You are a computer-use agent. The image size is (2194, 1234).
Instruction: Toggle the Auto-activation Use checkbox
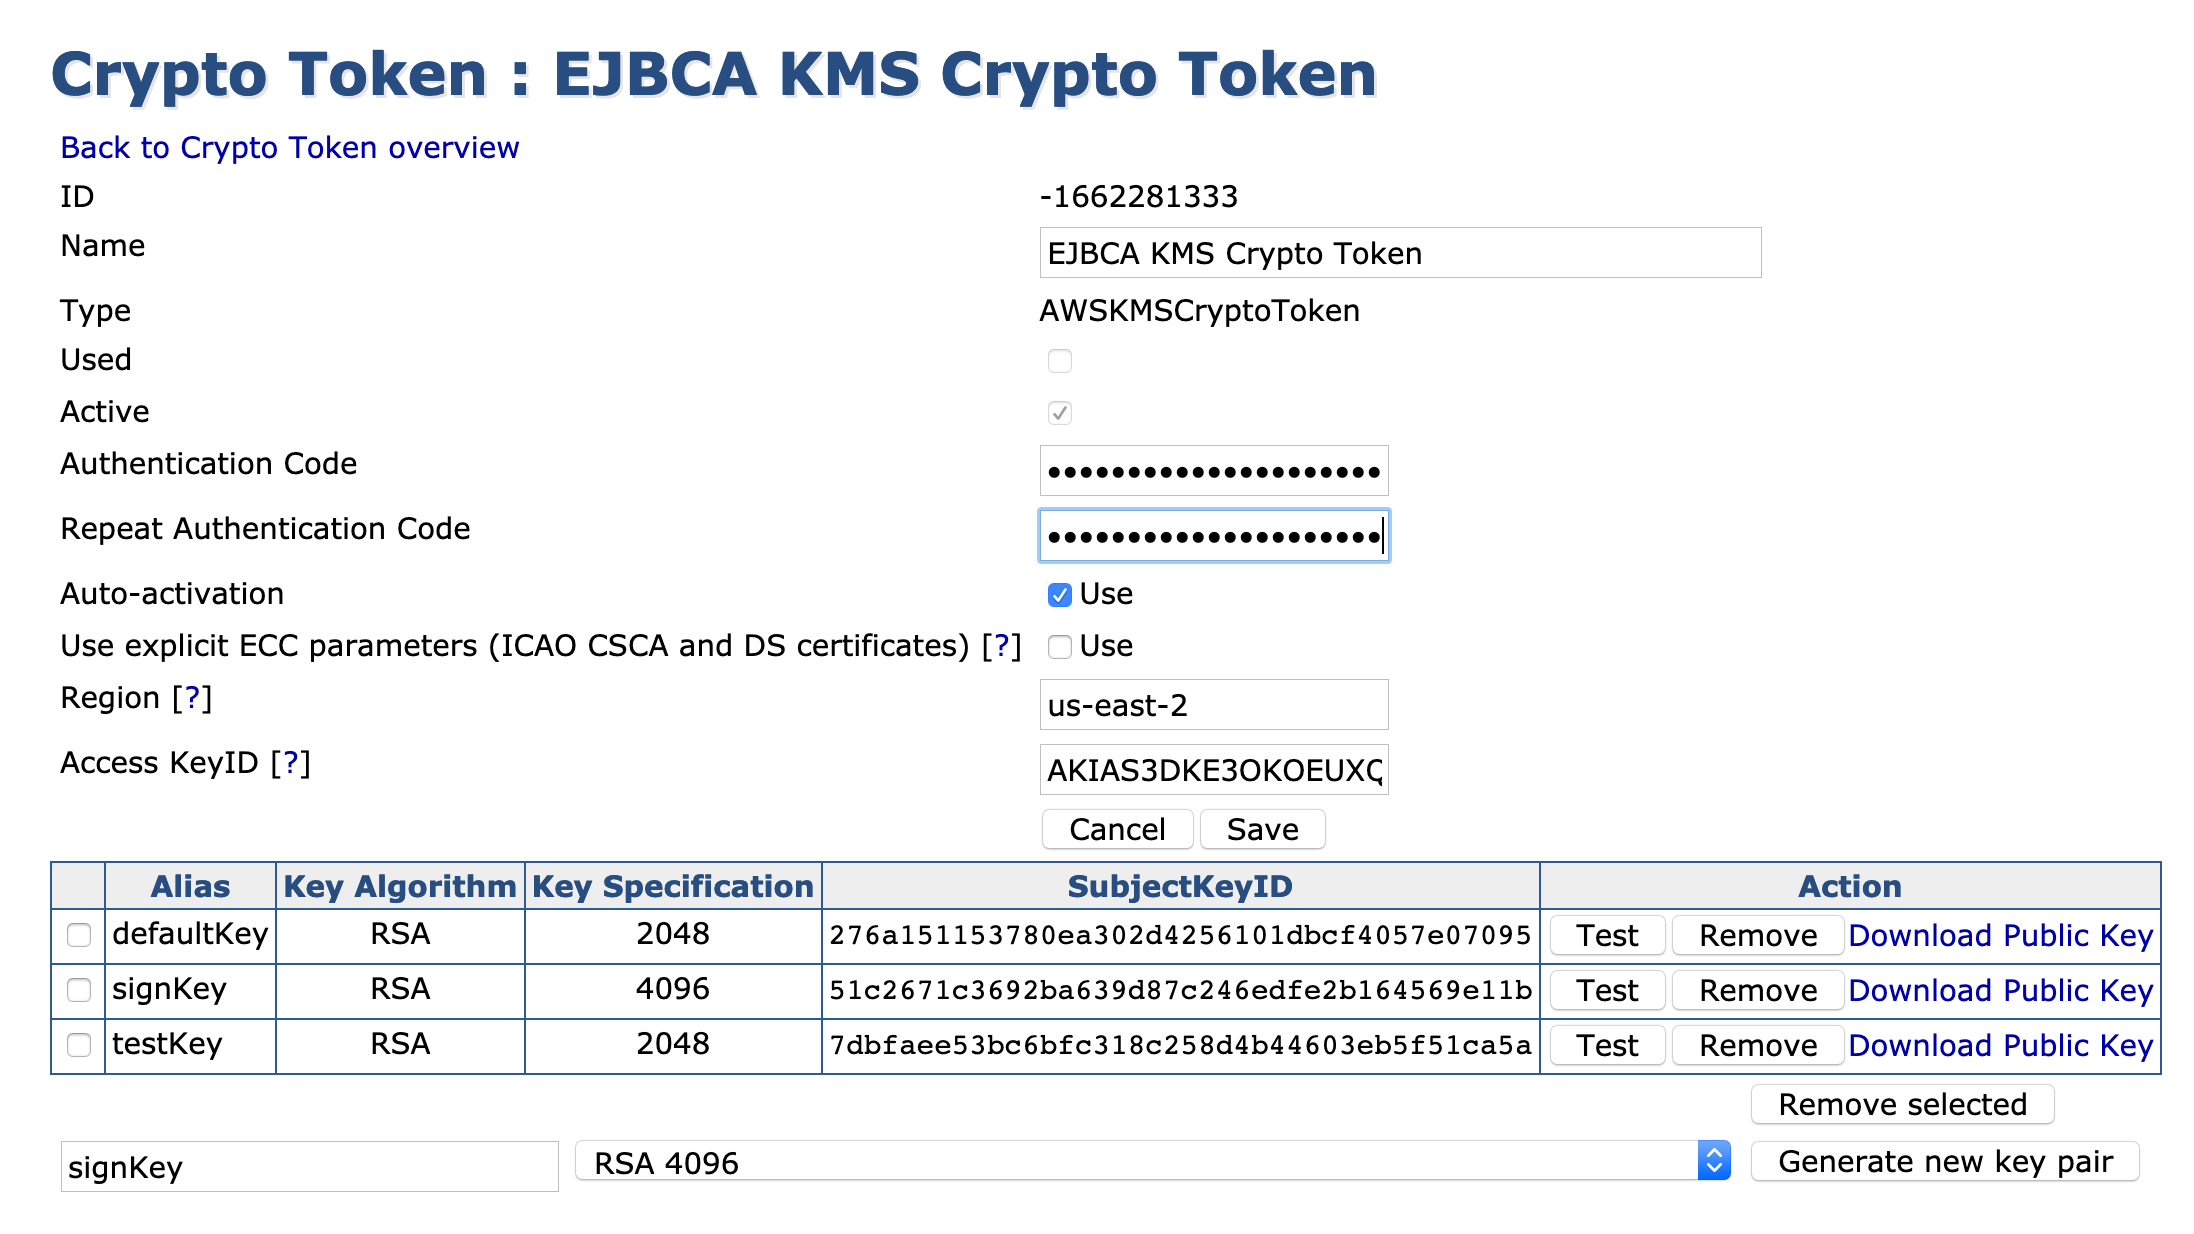[x=1060, y=595]
